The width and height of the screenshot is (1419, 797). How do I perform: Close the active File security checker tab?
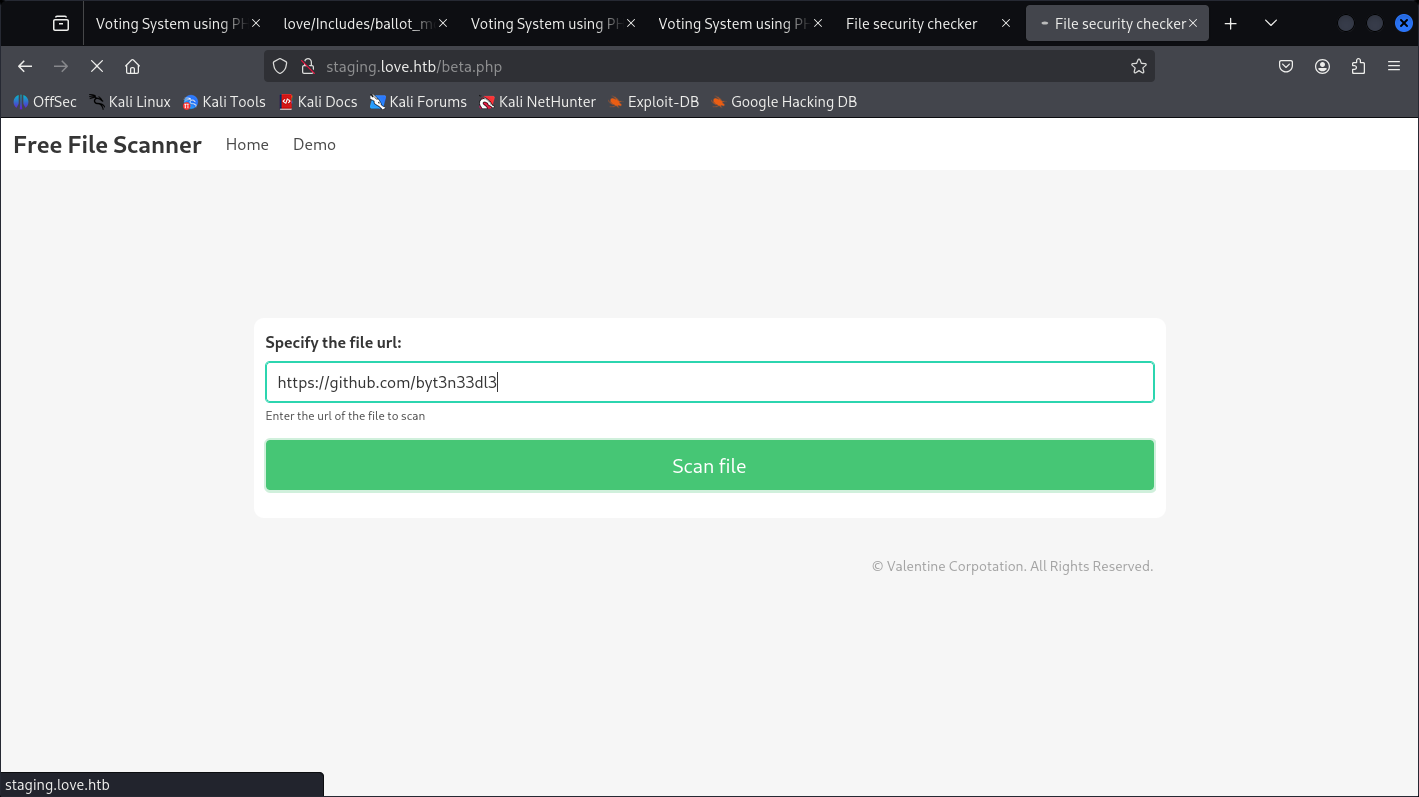(x=1192, y=23)
